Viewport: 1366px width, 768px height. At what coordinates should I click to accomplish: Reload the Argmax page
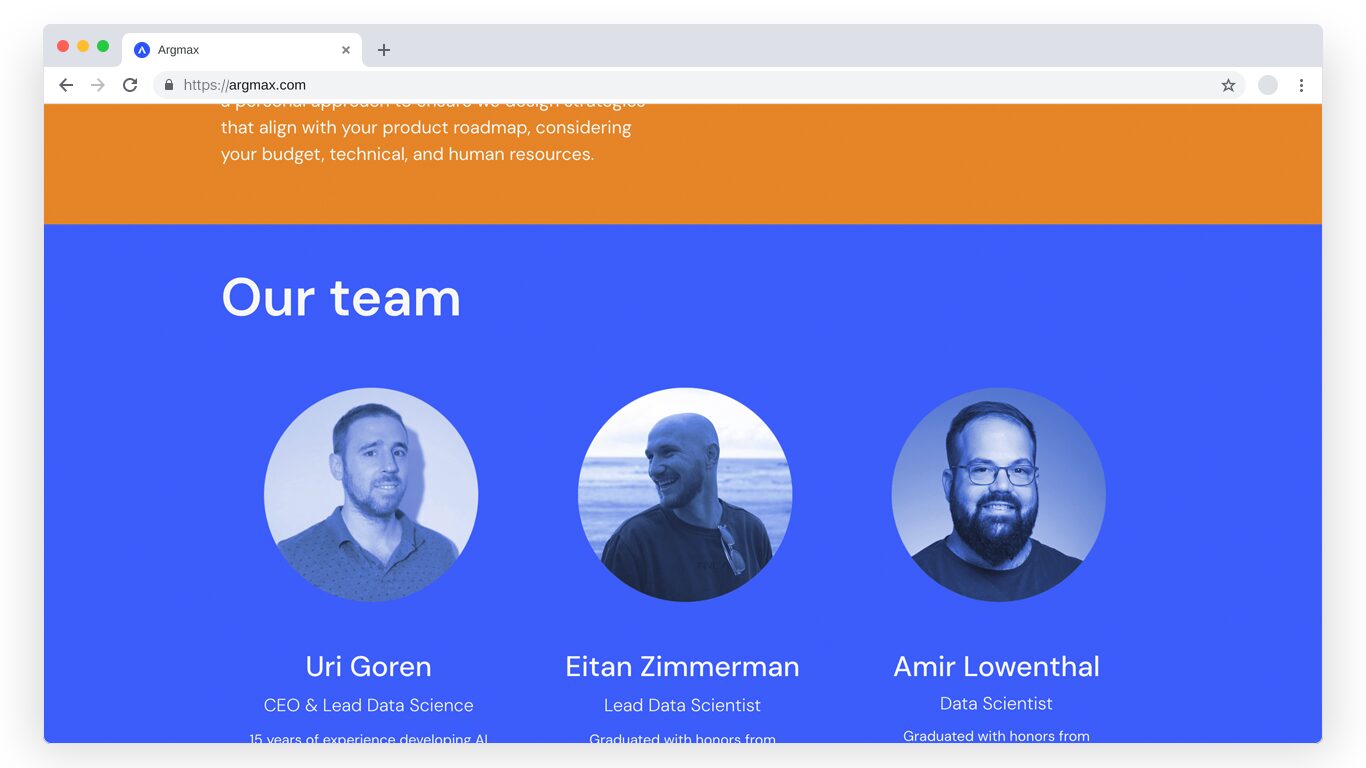coord(130,85)
